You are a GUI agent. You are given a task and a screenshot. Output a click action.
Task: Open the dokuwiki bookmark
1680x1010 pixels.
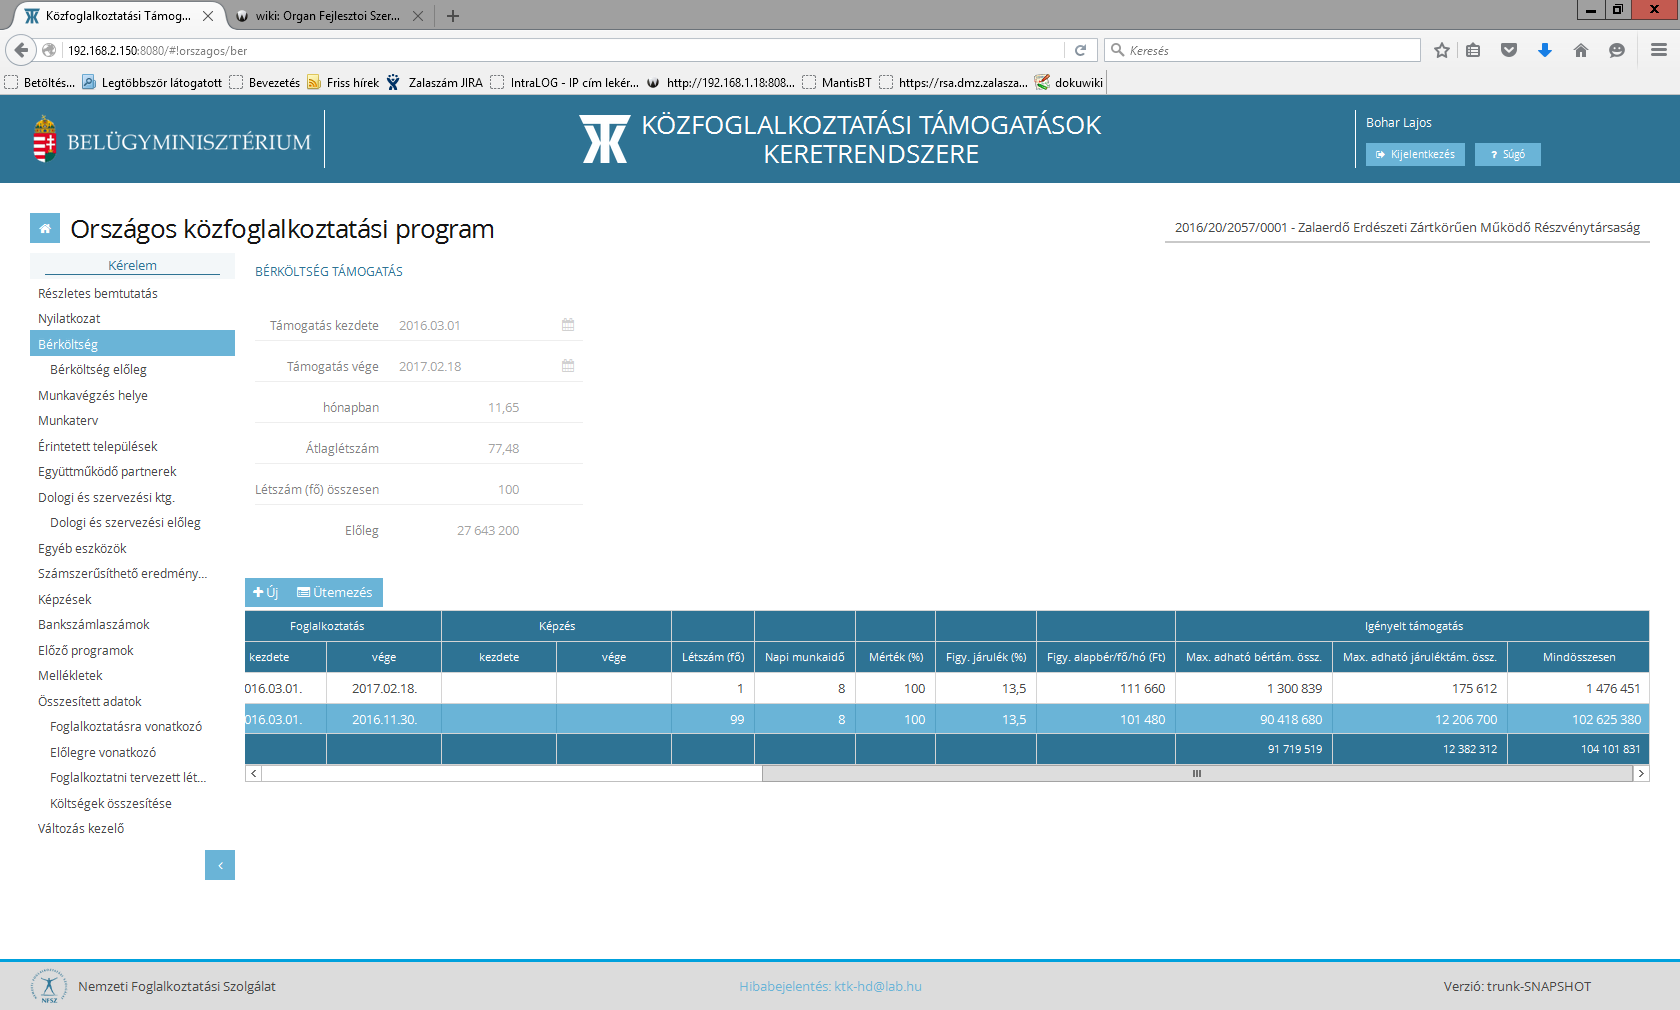point(1069,82)
